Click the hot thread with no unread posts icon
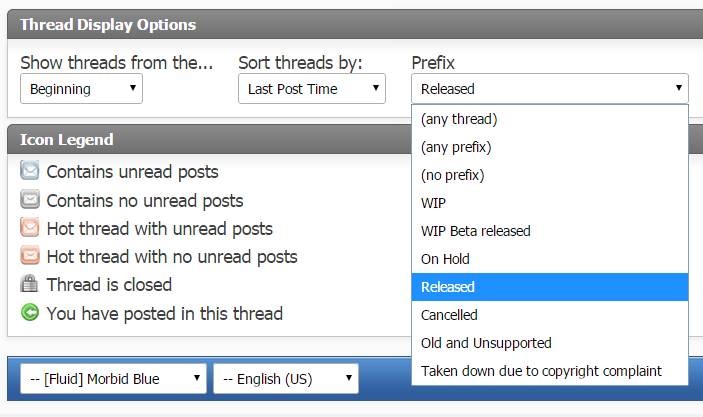The height and width of the screenshot is (417, 703). click(30, 256)
